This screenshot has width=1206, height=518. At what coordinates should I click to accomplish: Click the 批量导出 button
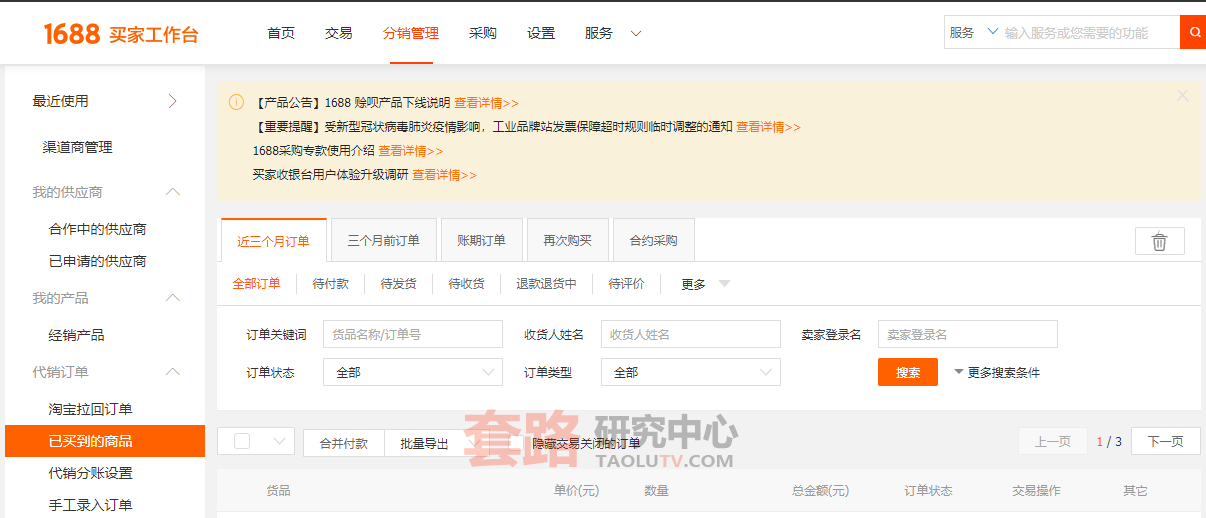coord(425,443)
